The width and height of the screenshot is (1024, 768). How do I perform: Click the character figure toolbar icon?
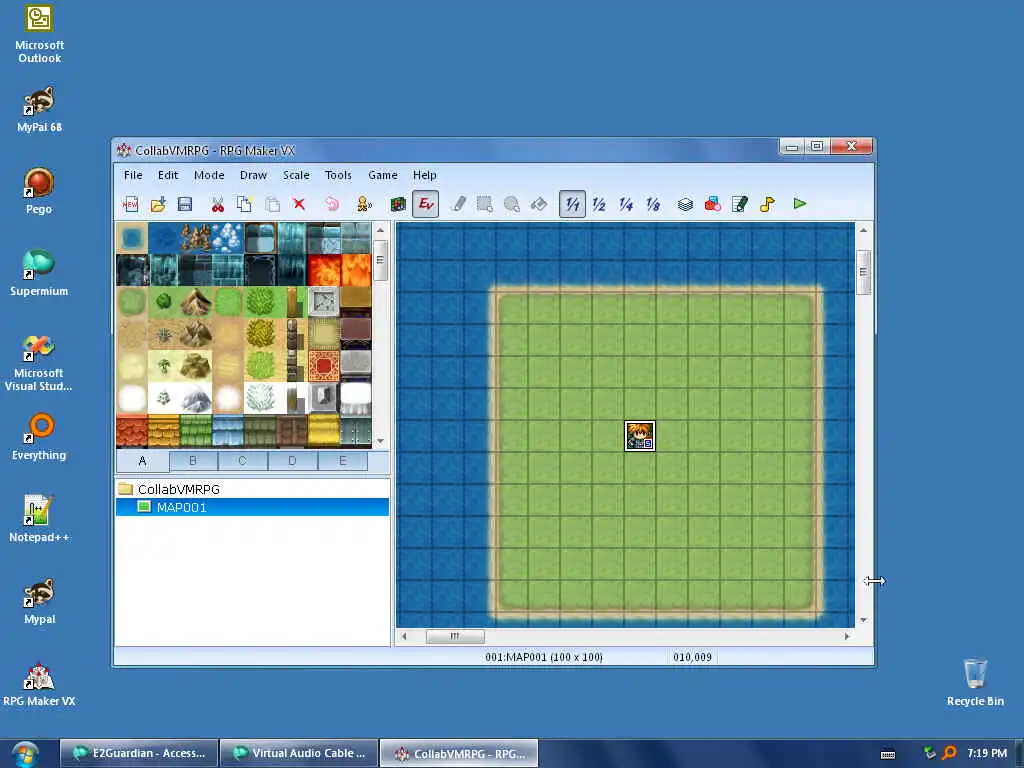(364, 204)
